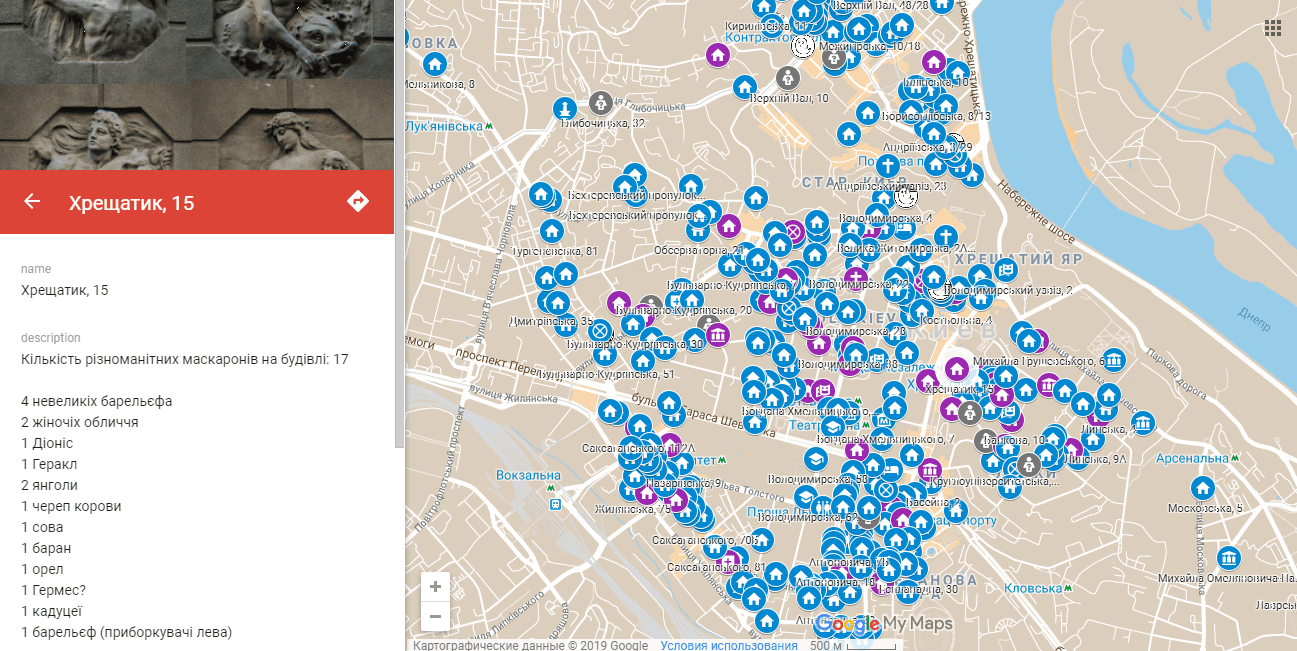Open directions to Хрещатик, 15
The width and height of the screenshot is (1297, 651).
click(357, 202)
